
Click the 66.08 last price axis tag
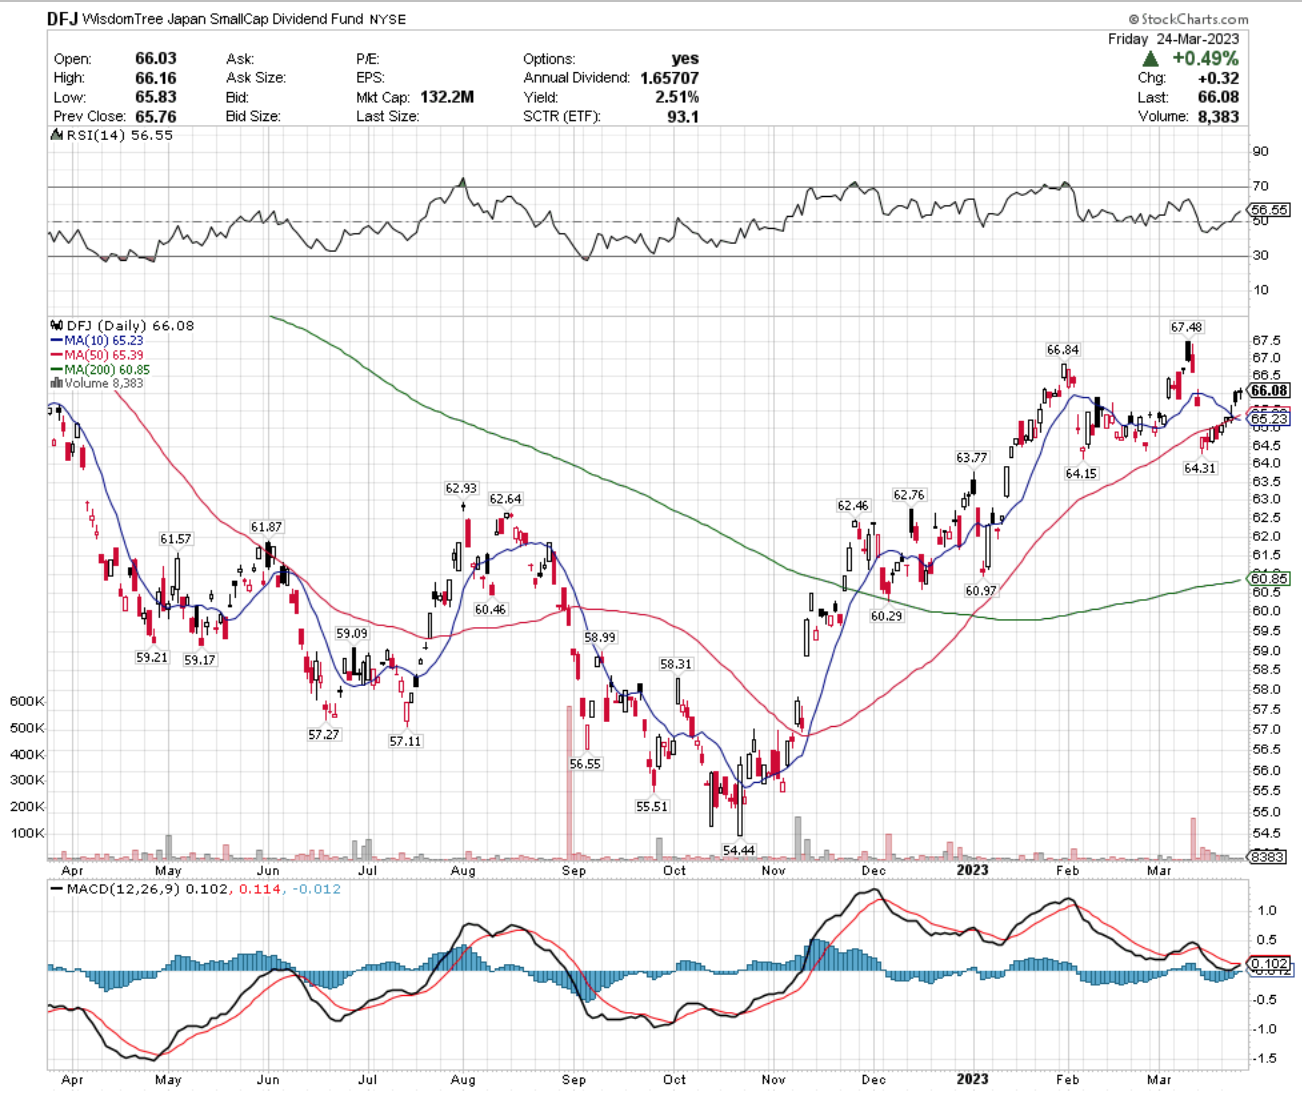click(x=1270, y=390)
